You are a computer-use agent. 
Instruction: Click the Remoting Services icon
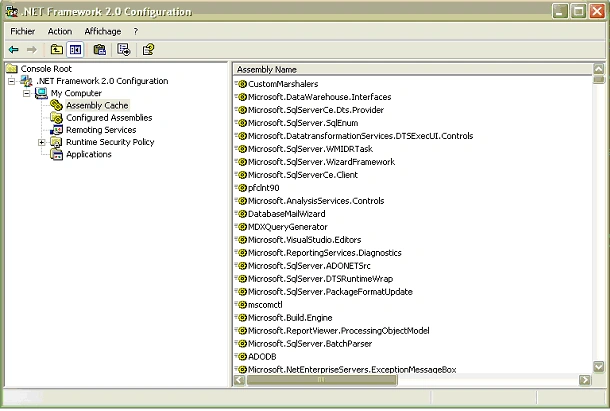(x=56, y=130)
